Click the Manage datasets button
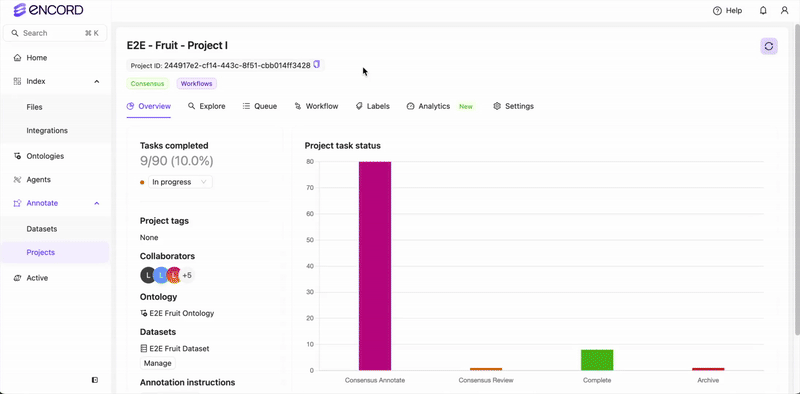 pos(158,363)
